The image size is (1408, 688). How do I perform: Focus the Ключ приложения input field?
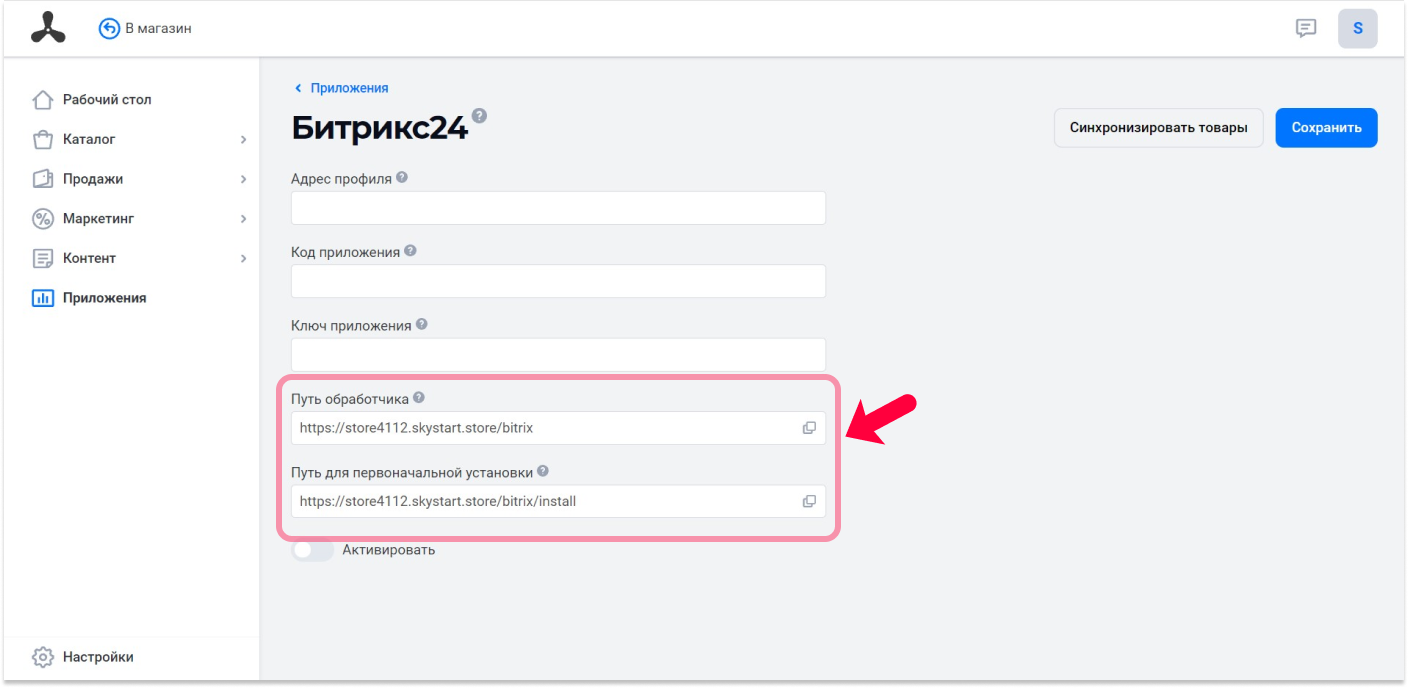(x=558, y=354)
